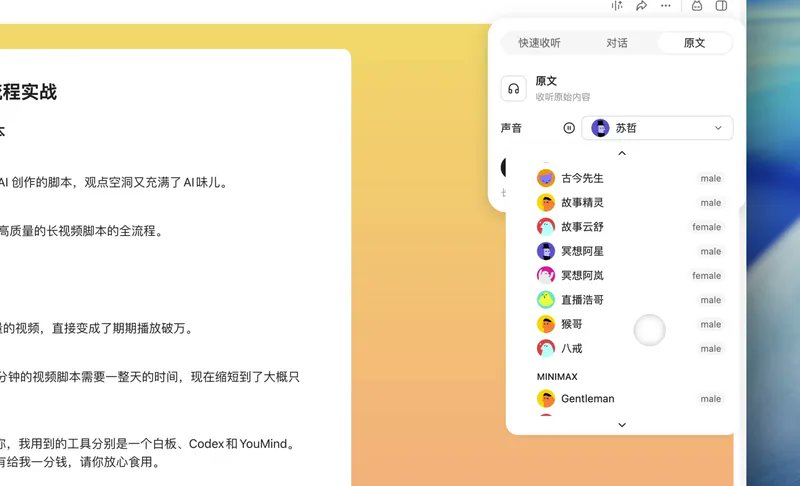Choose the 故事云舒 female voice
Image resolution: width=800 pixels, height=486 pixels.
click(630, 227)
